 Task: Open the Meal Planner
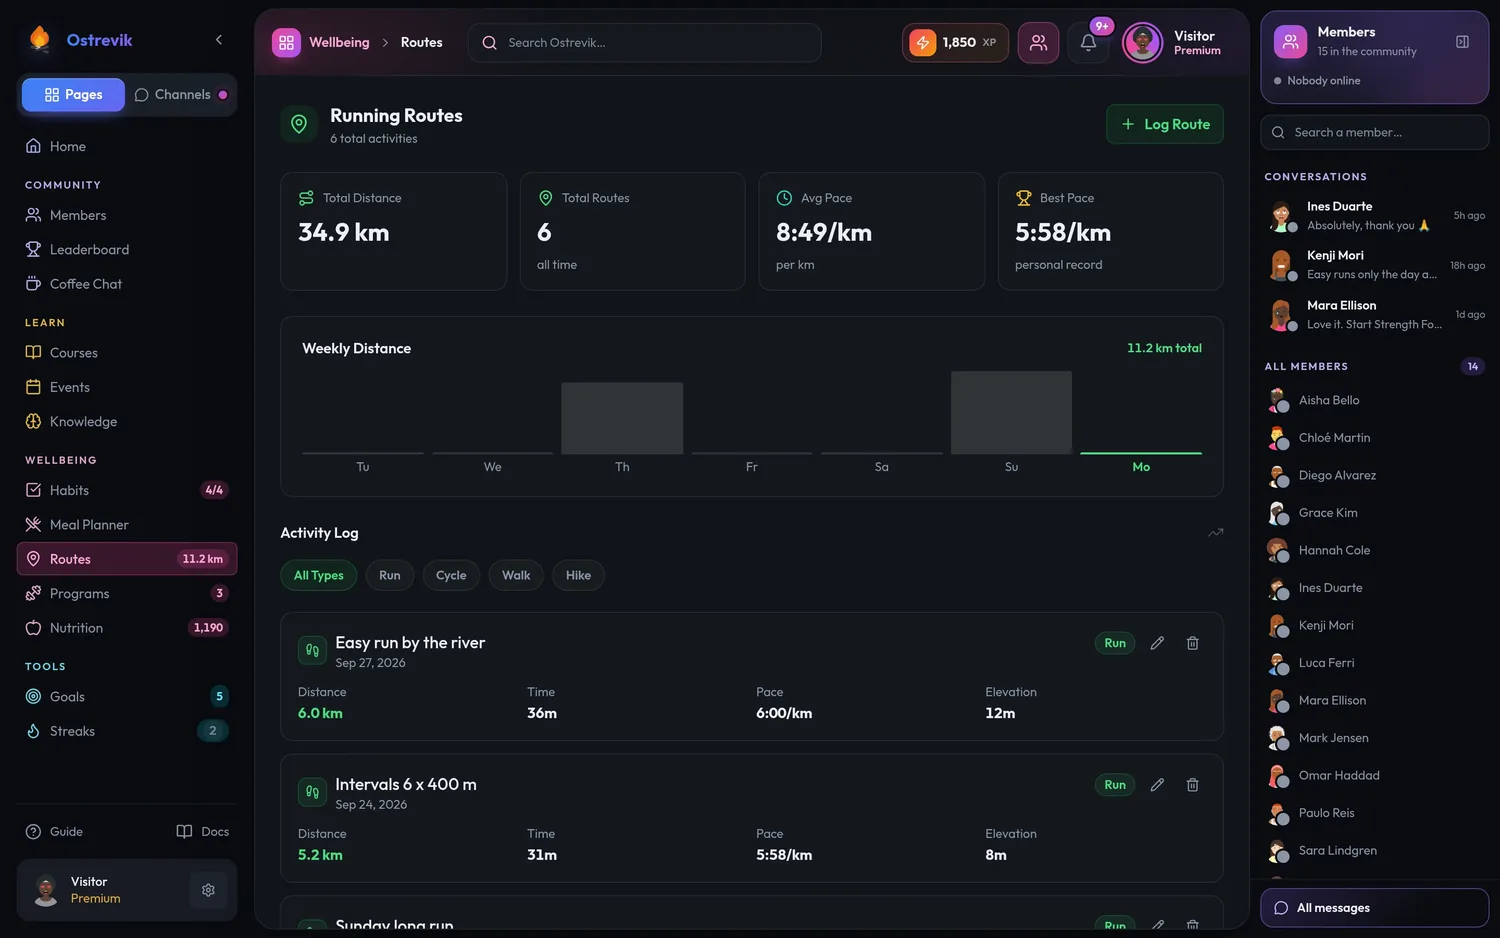[127, 525]
